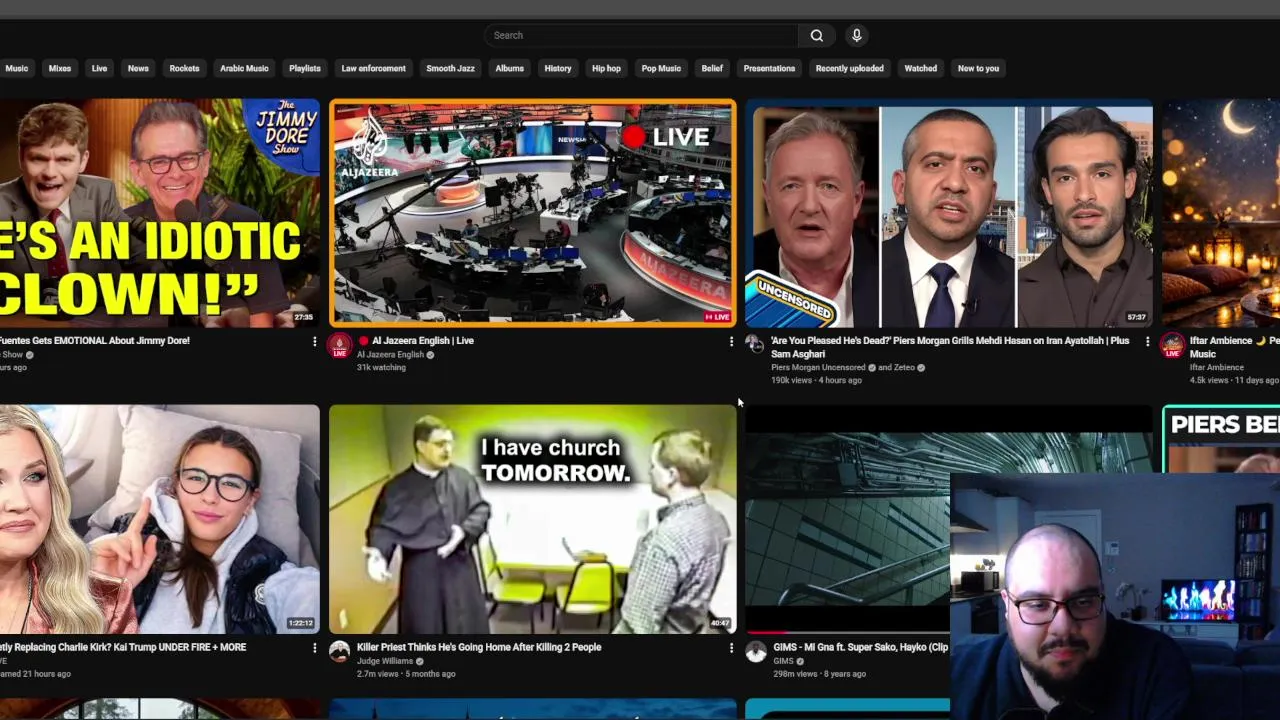Open three-dot menu for Al Jazeera English Live
The image size is (1280, 720).
click(731, 341)
